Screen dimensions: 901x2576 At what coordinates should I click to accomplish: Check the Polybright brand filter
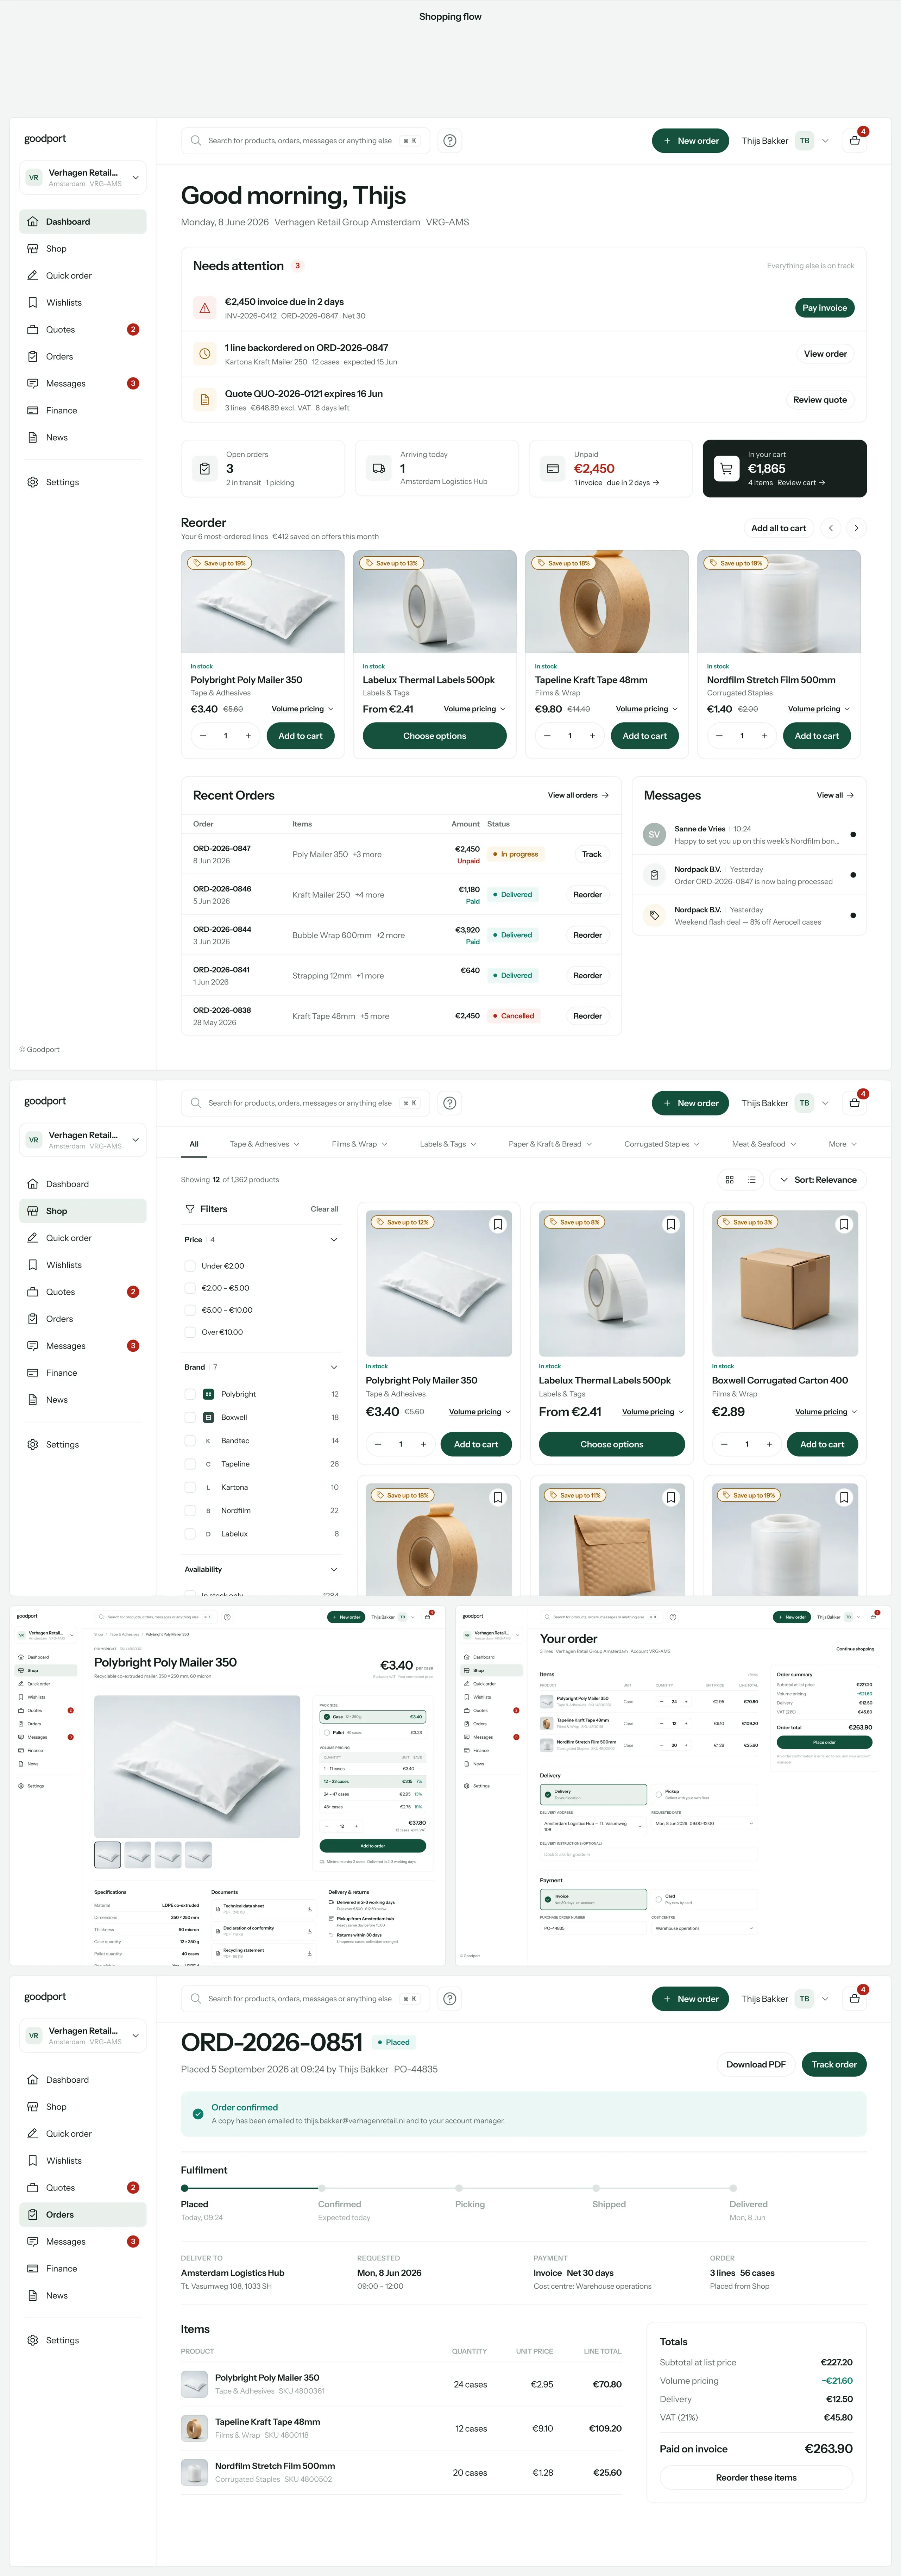(x=190, y=1394)
